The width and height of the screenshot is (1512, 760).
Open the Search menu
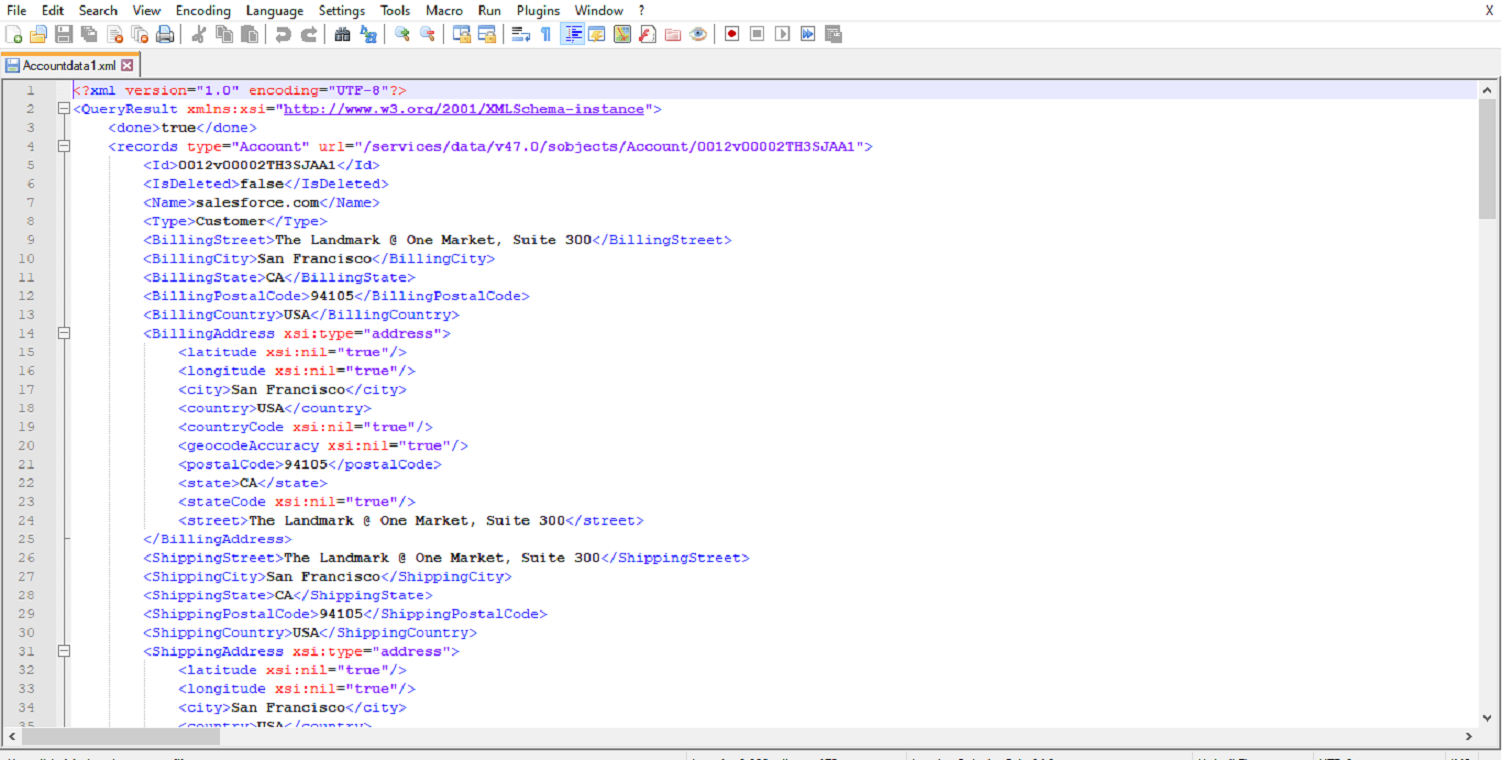(x=98, y=10)
